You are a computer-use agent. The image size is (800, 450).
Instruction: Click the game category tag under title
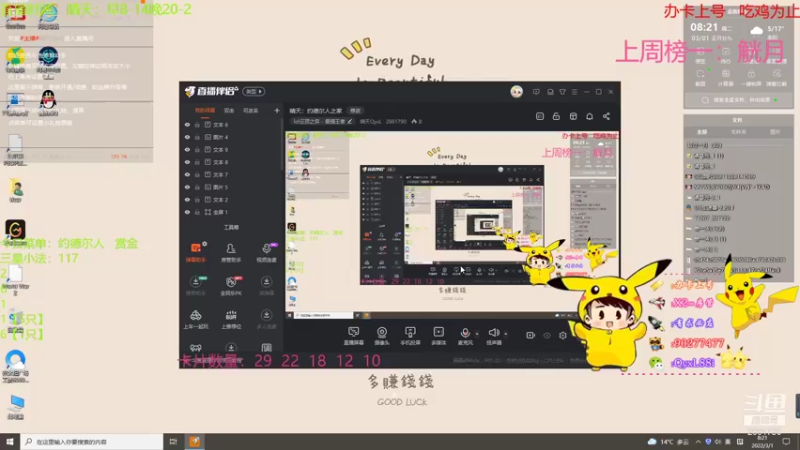(320, 121)
